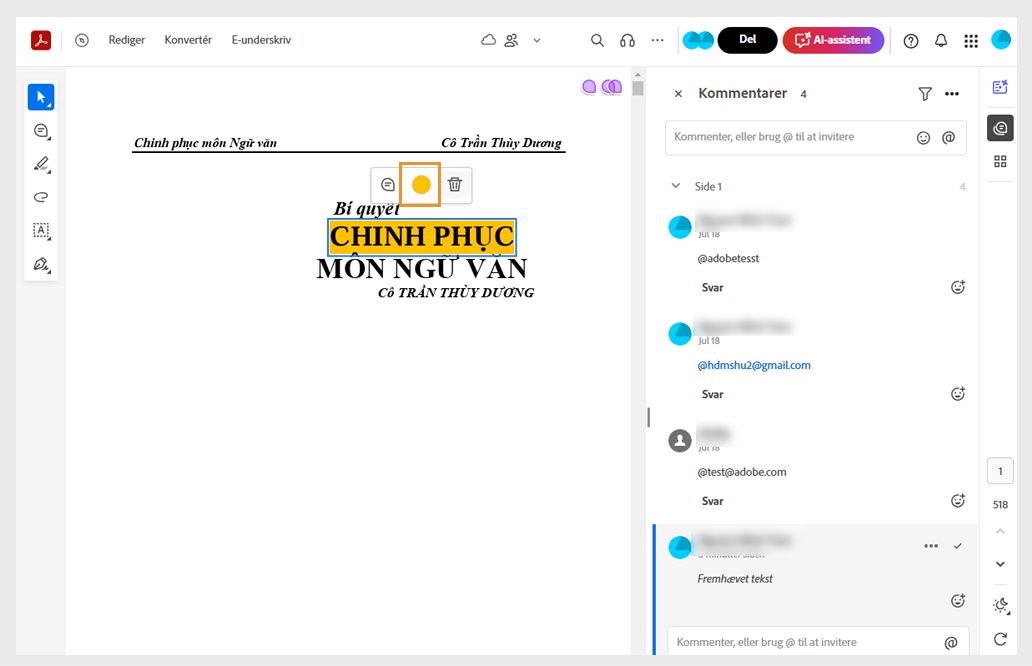This screenshot has height=666, width=1032.
Task: Click the document vertical scrollbar thumb
Action: pyautogui.click(x=638, y=88)
